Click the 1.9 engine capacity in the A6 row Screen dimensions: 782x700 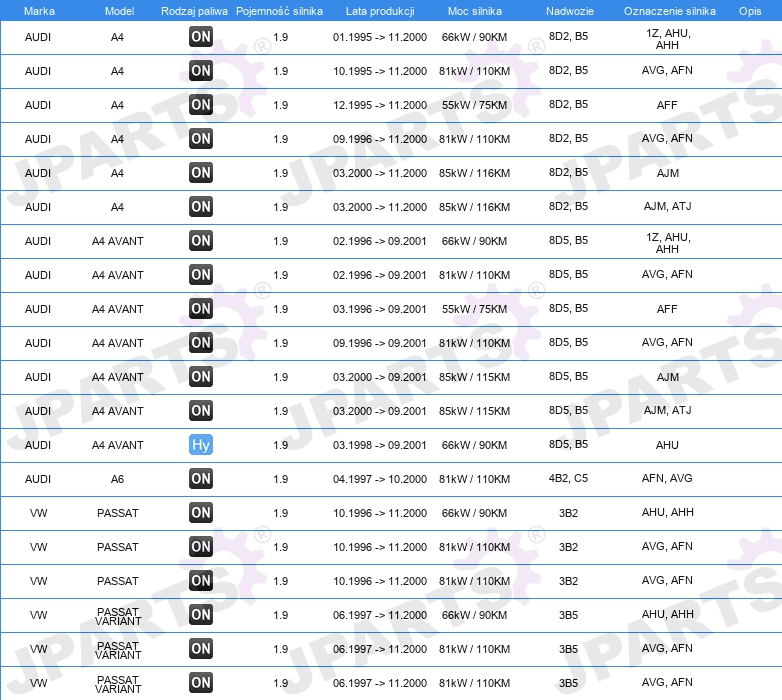(280, 479)
